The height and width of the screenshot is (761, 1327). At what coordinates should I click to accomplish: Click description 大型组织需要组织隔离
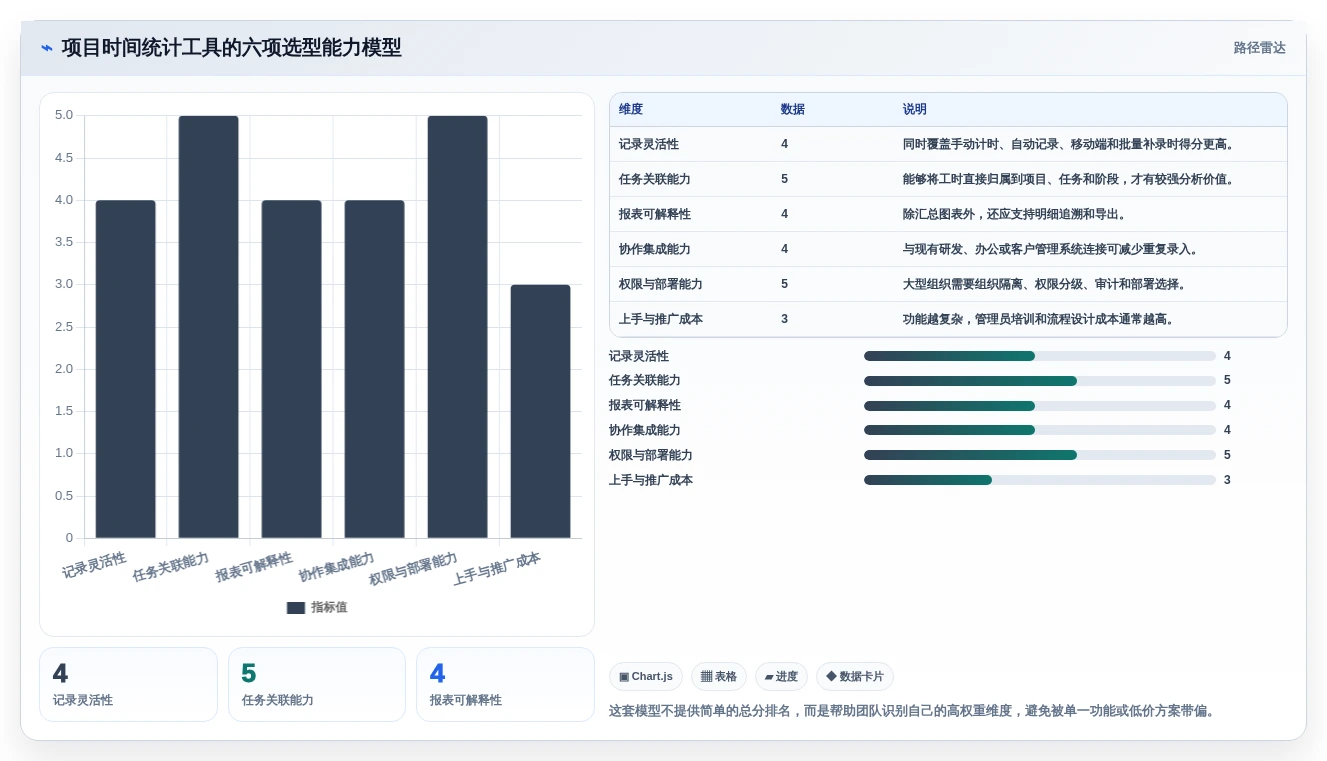[x=1044, y=285]
